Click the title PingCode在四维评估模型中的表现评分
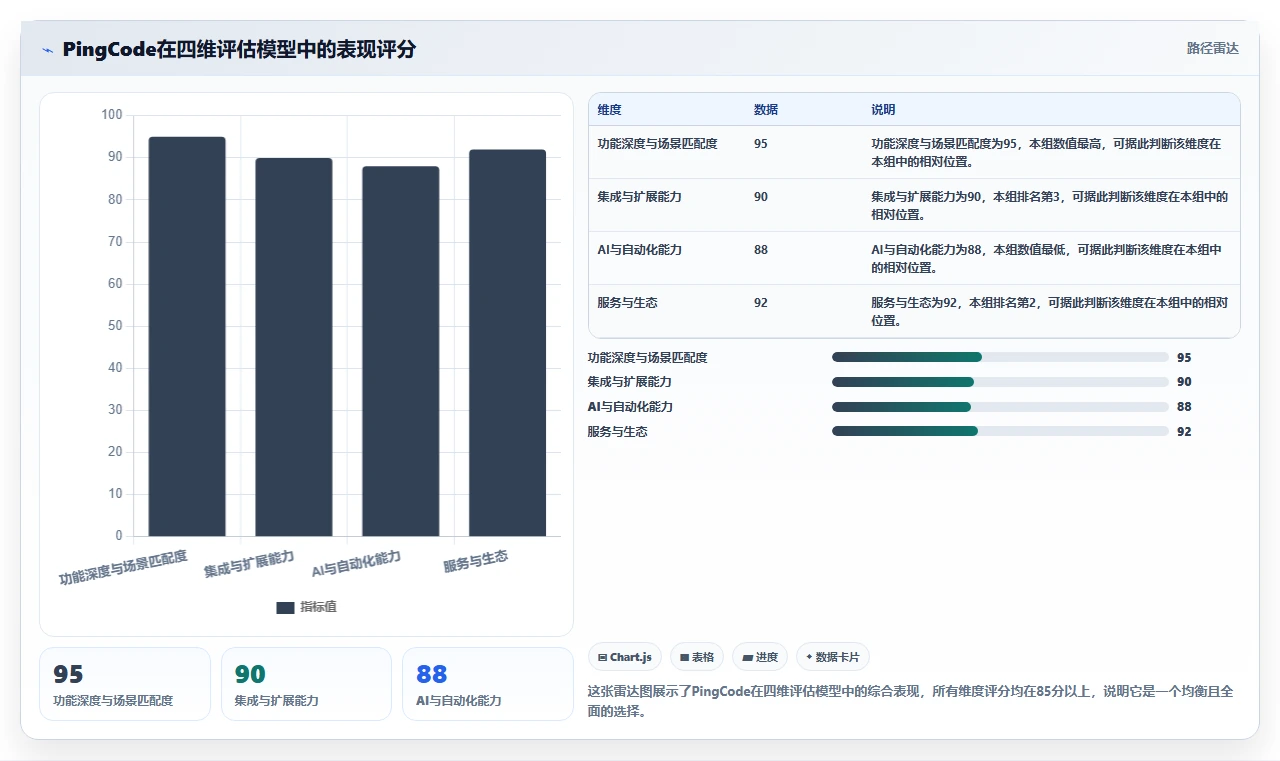 click(239, 49)
